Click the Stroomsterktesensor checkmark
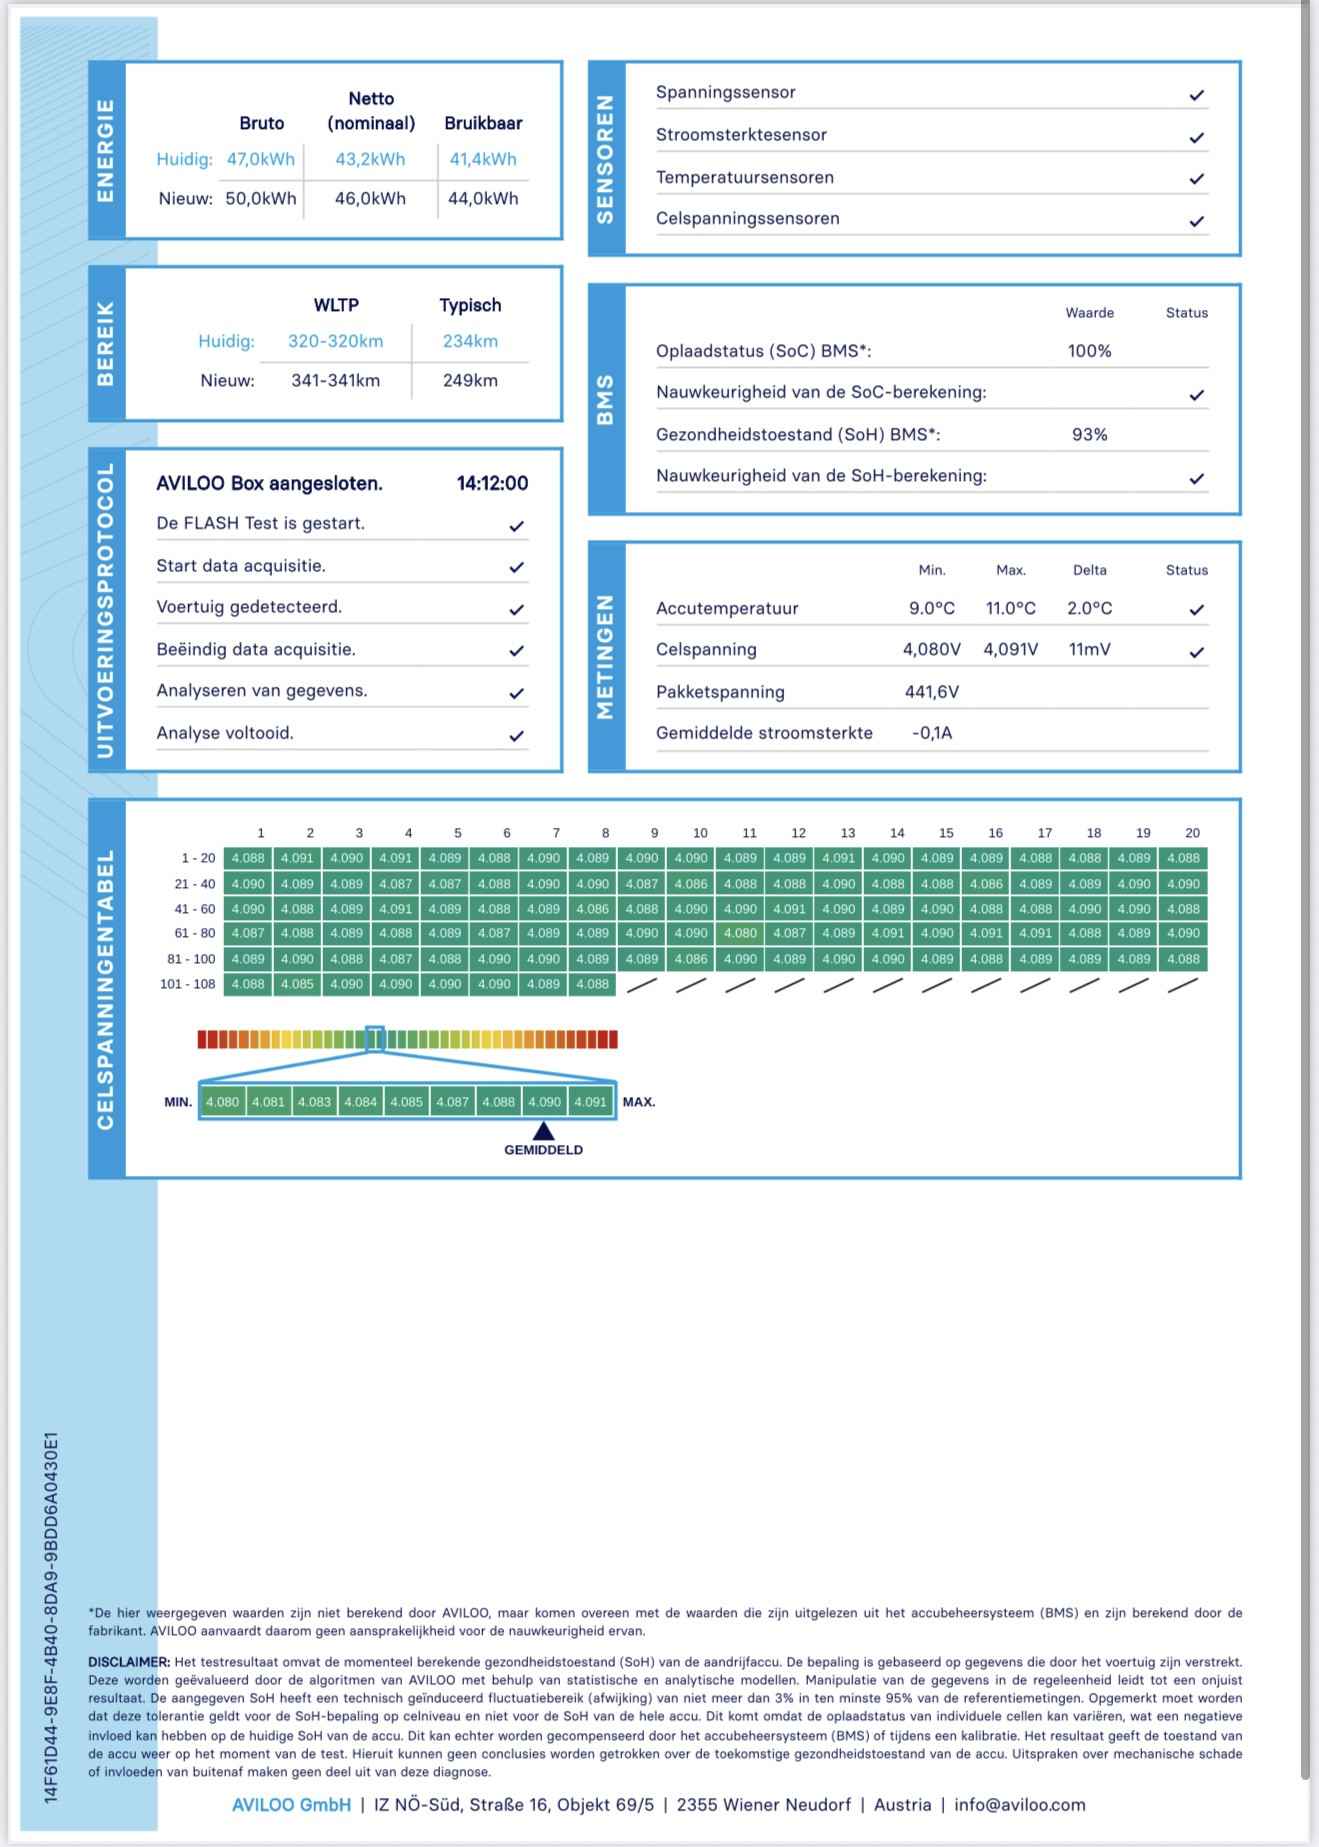Viewport: 1319px width, 1847px height. (x=1196, y=137)
